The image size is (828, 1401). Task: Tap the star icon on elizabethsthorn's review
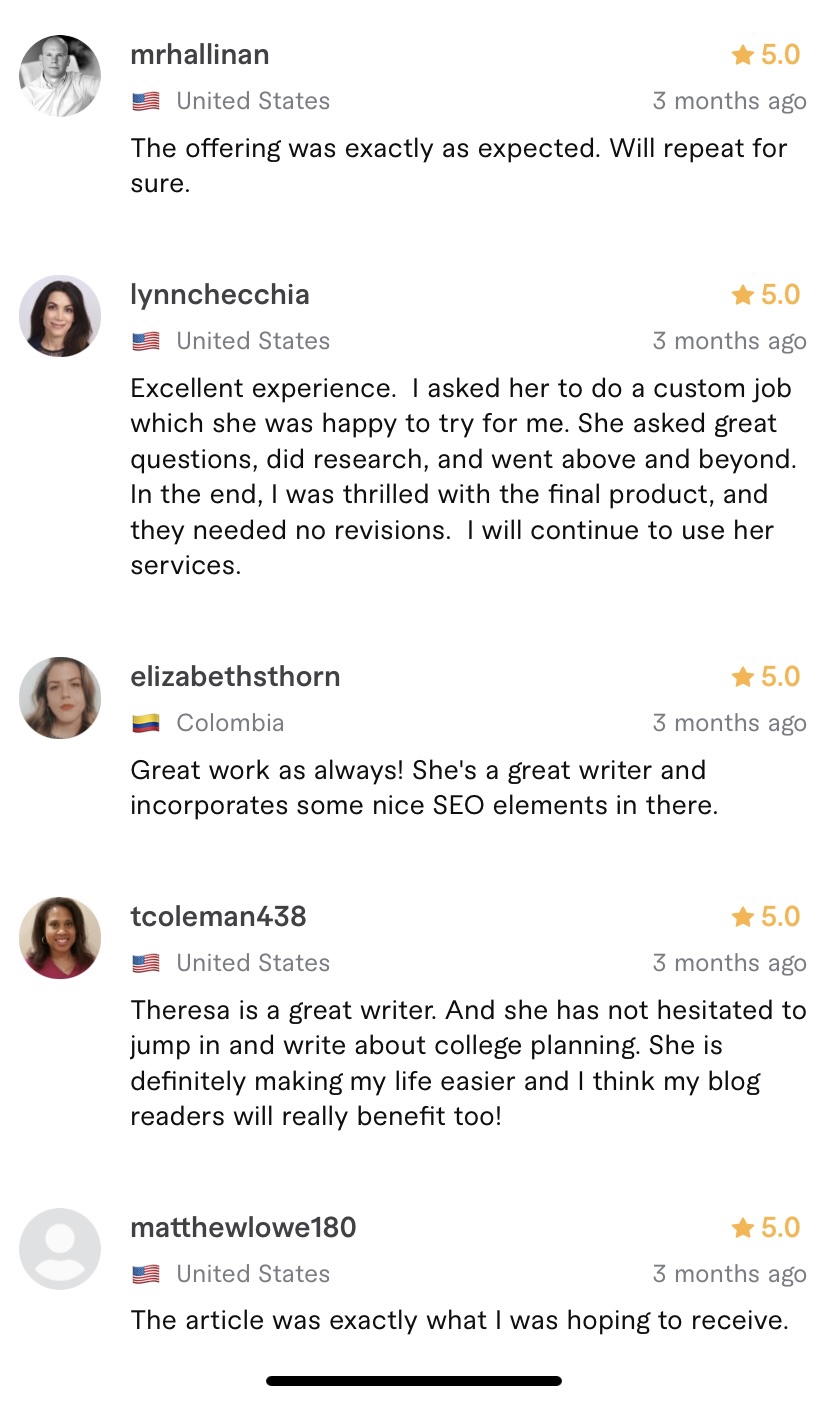click(742, 677)
